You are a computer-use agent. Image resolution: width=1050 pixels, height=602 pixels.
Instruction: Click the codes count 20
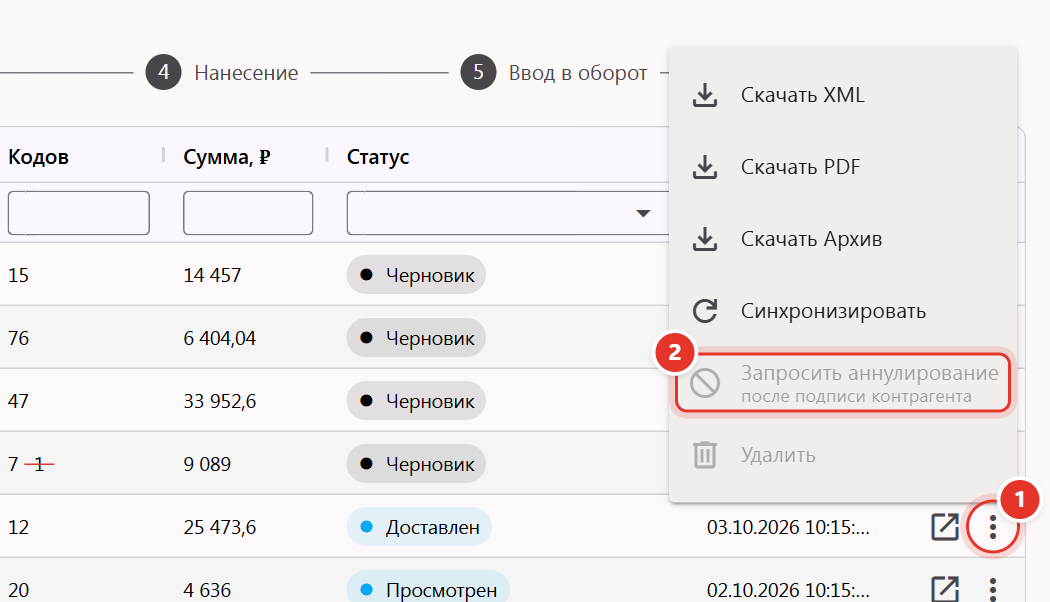(x=19, y=590)
